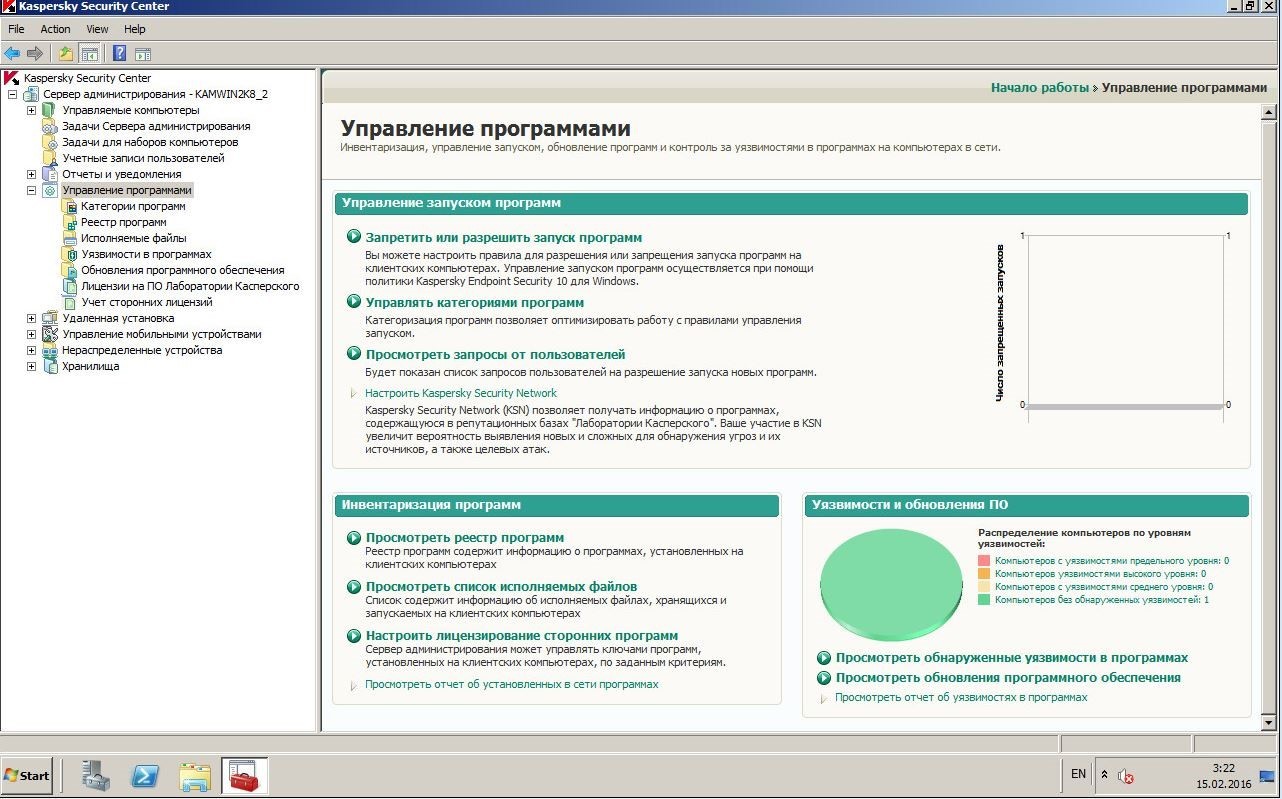The image size is (1282, 799).
Task: Click the Show/Hide Action Pane toolbar icon
Action: tap(143, 54)
